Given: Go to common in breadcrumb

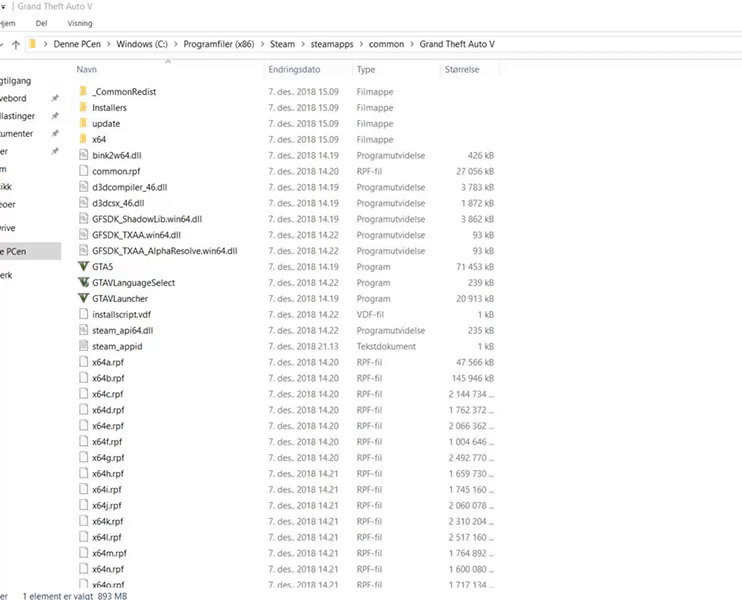Looking at the screenshot, I should pos(386,44).
